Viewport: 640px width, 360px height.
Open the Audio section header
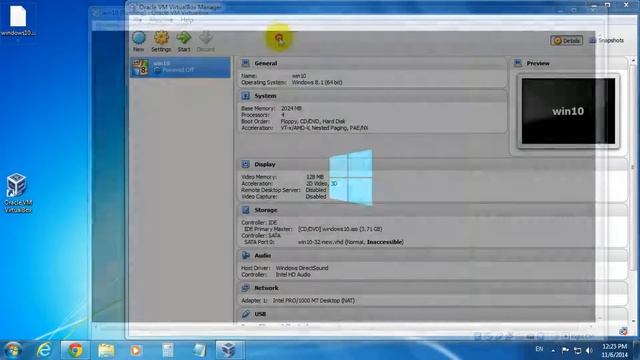coord(262,256)
